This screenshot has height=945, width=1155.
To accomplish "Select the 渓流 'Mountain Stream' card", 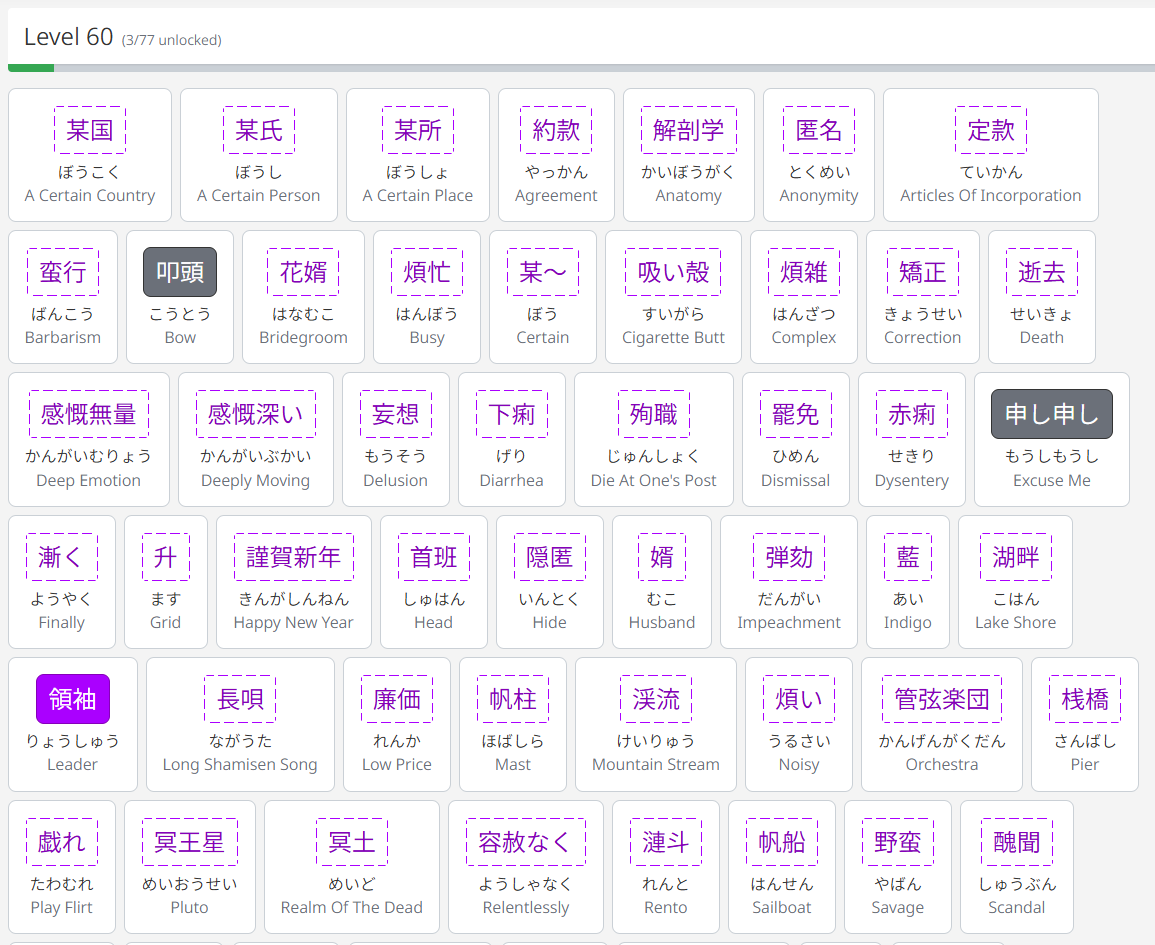I will [x=656, y=724].
